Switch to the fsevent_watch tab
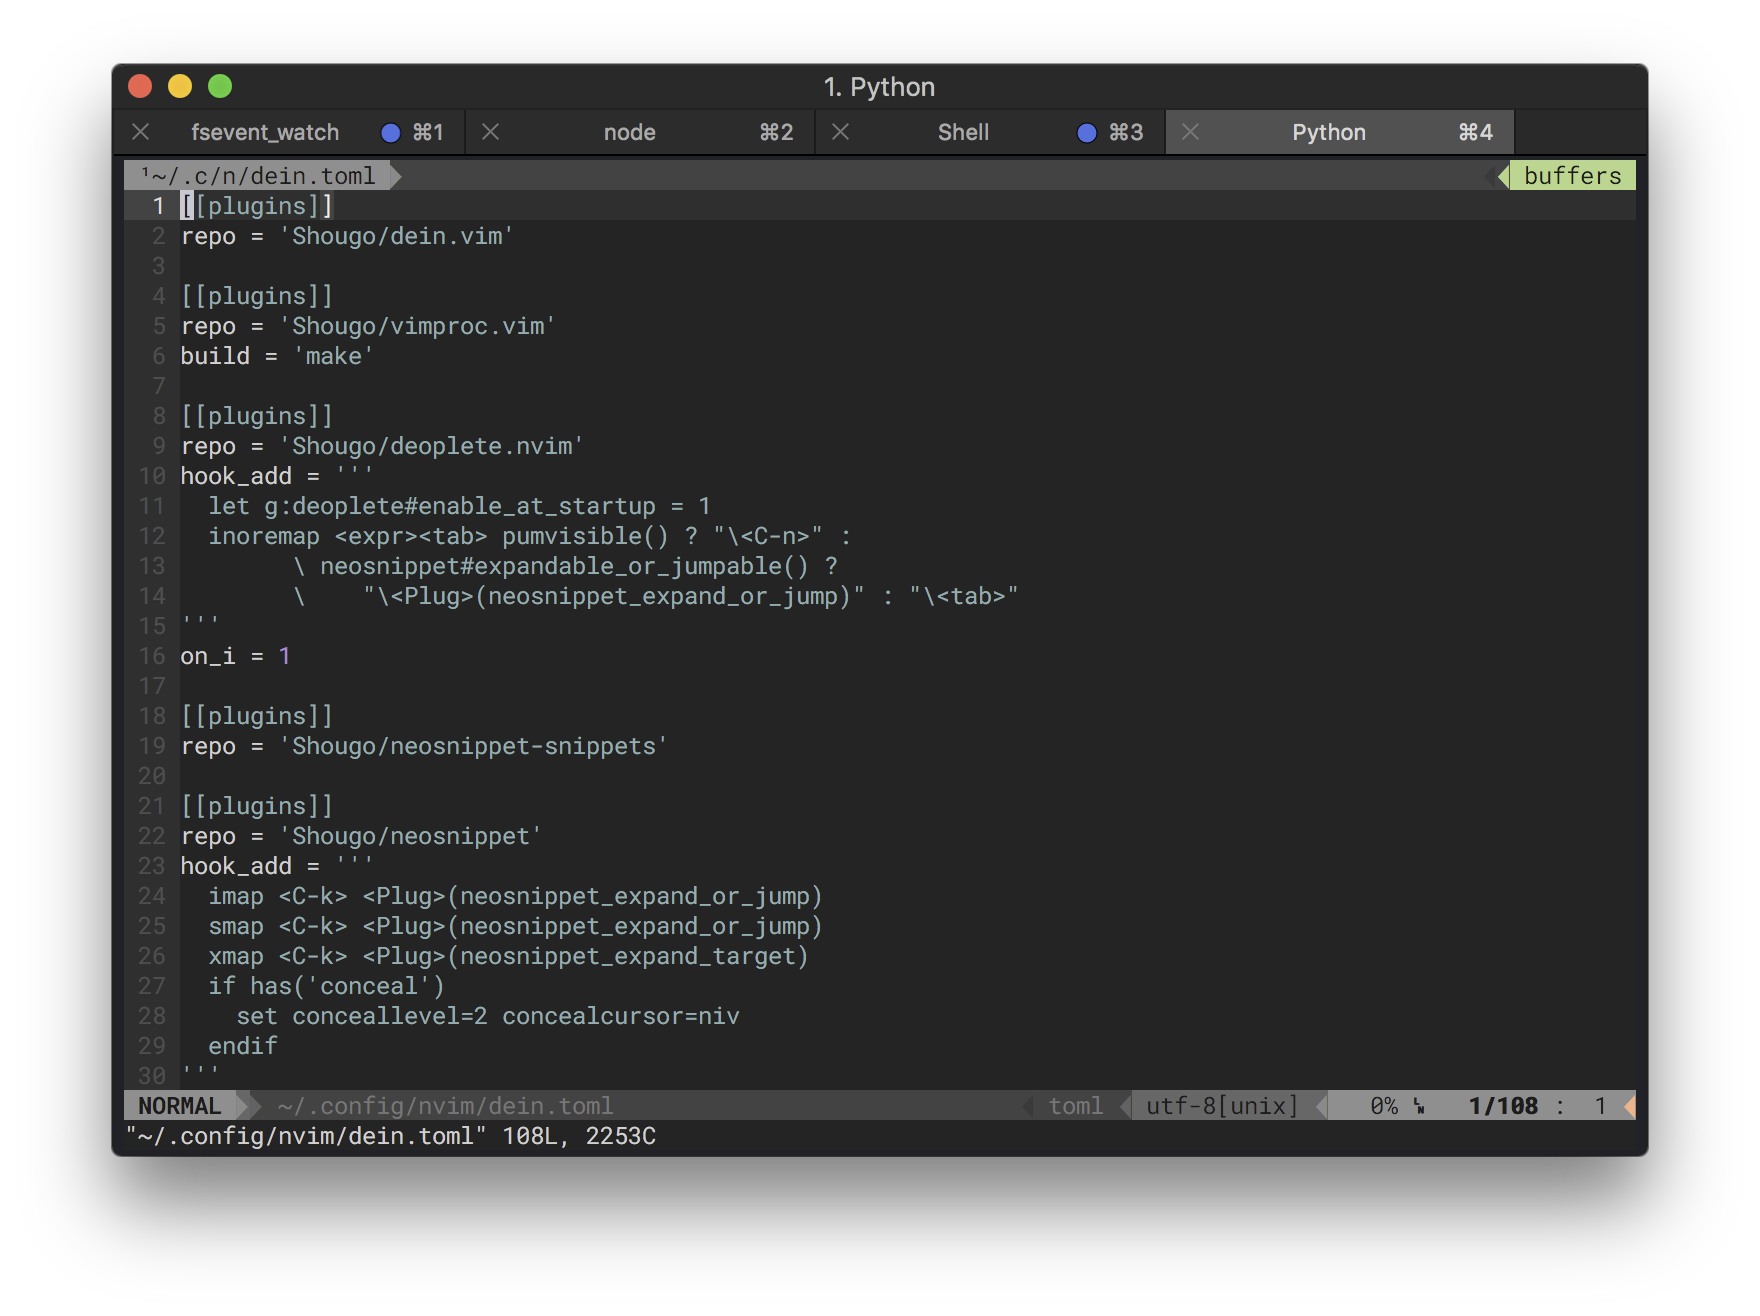 coord(265,132)
